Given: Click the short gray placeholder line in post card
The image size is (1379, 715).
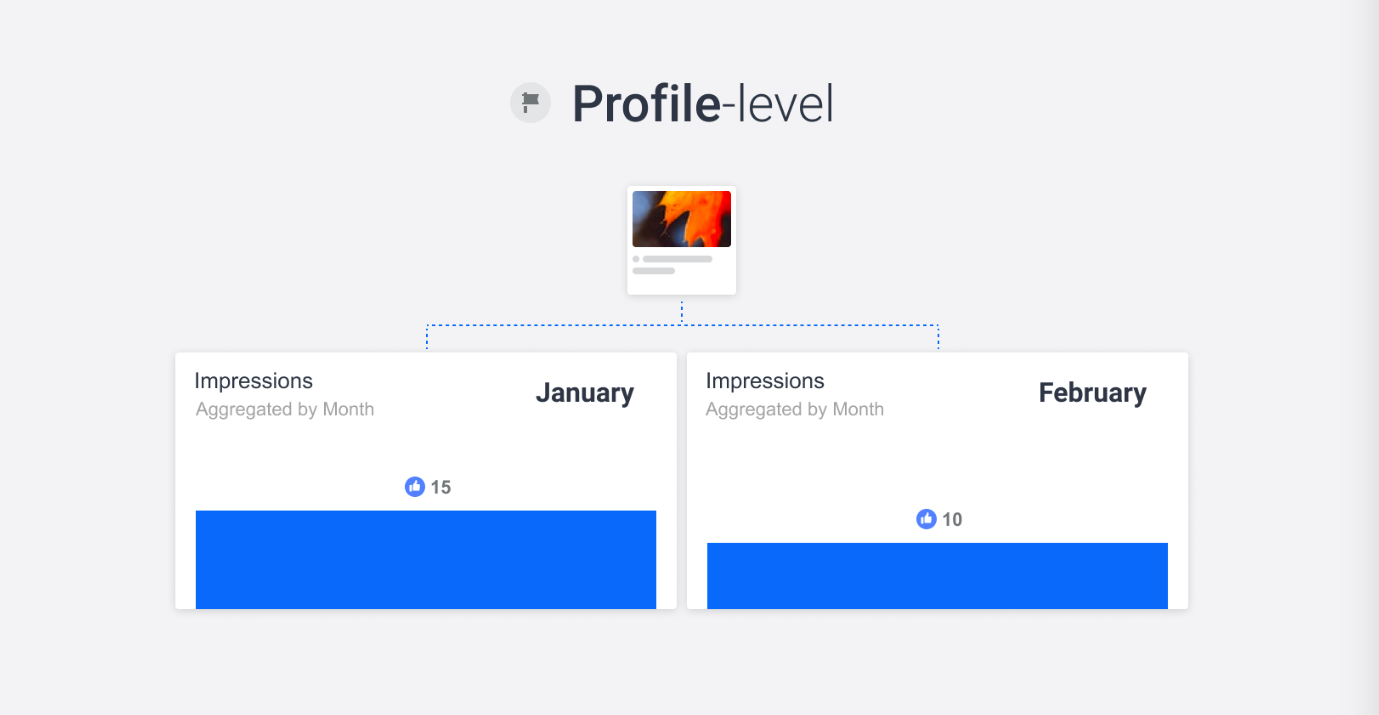Looking at the screenshot, I should point(654,270).
